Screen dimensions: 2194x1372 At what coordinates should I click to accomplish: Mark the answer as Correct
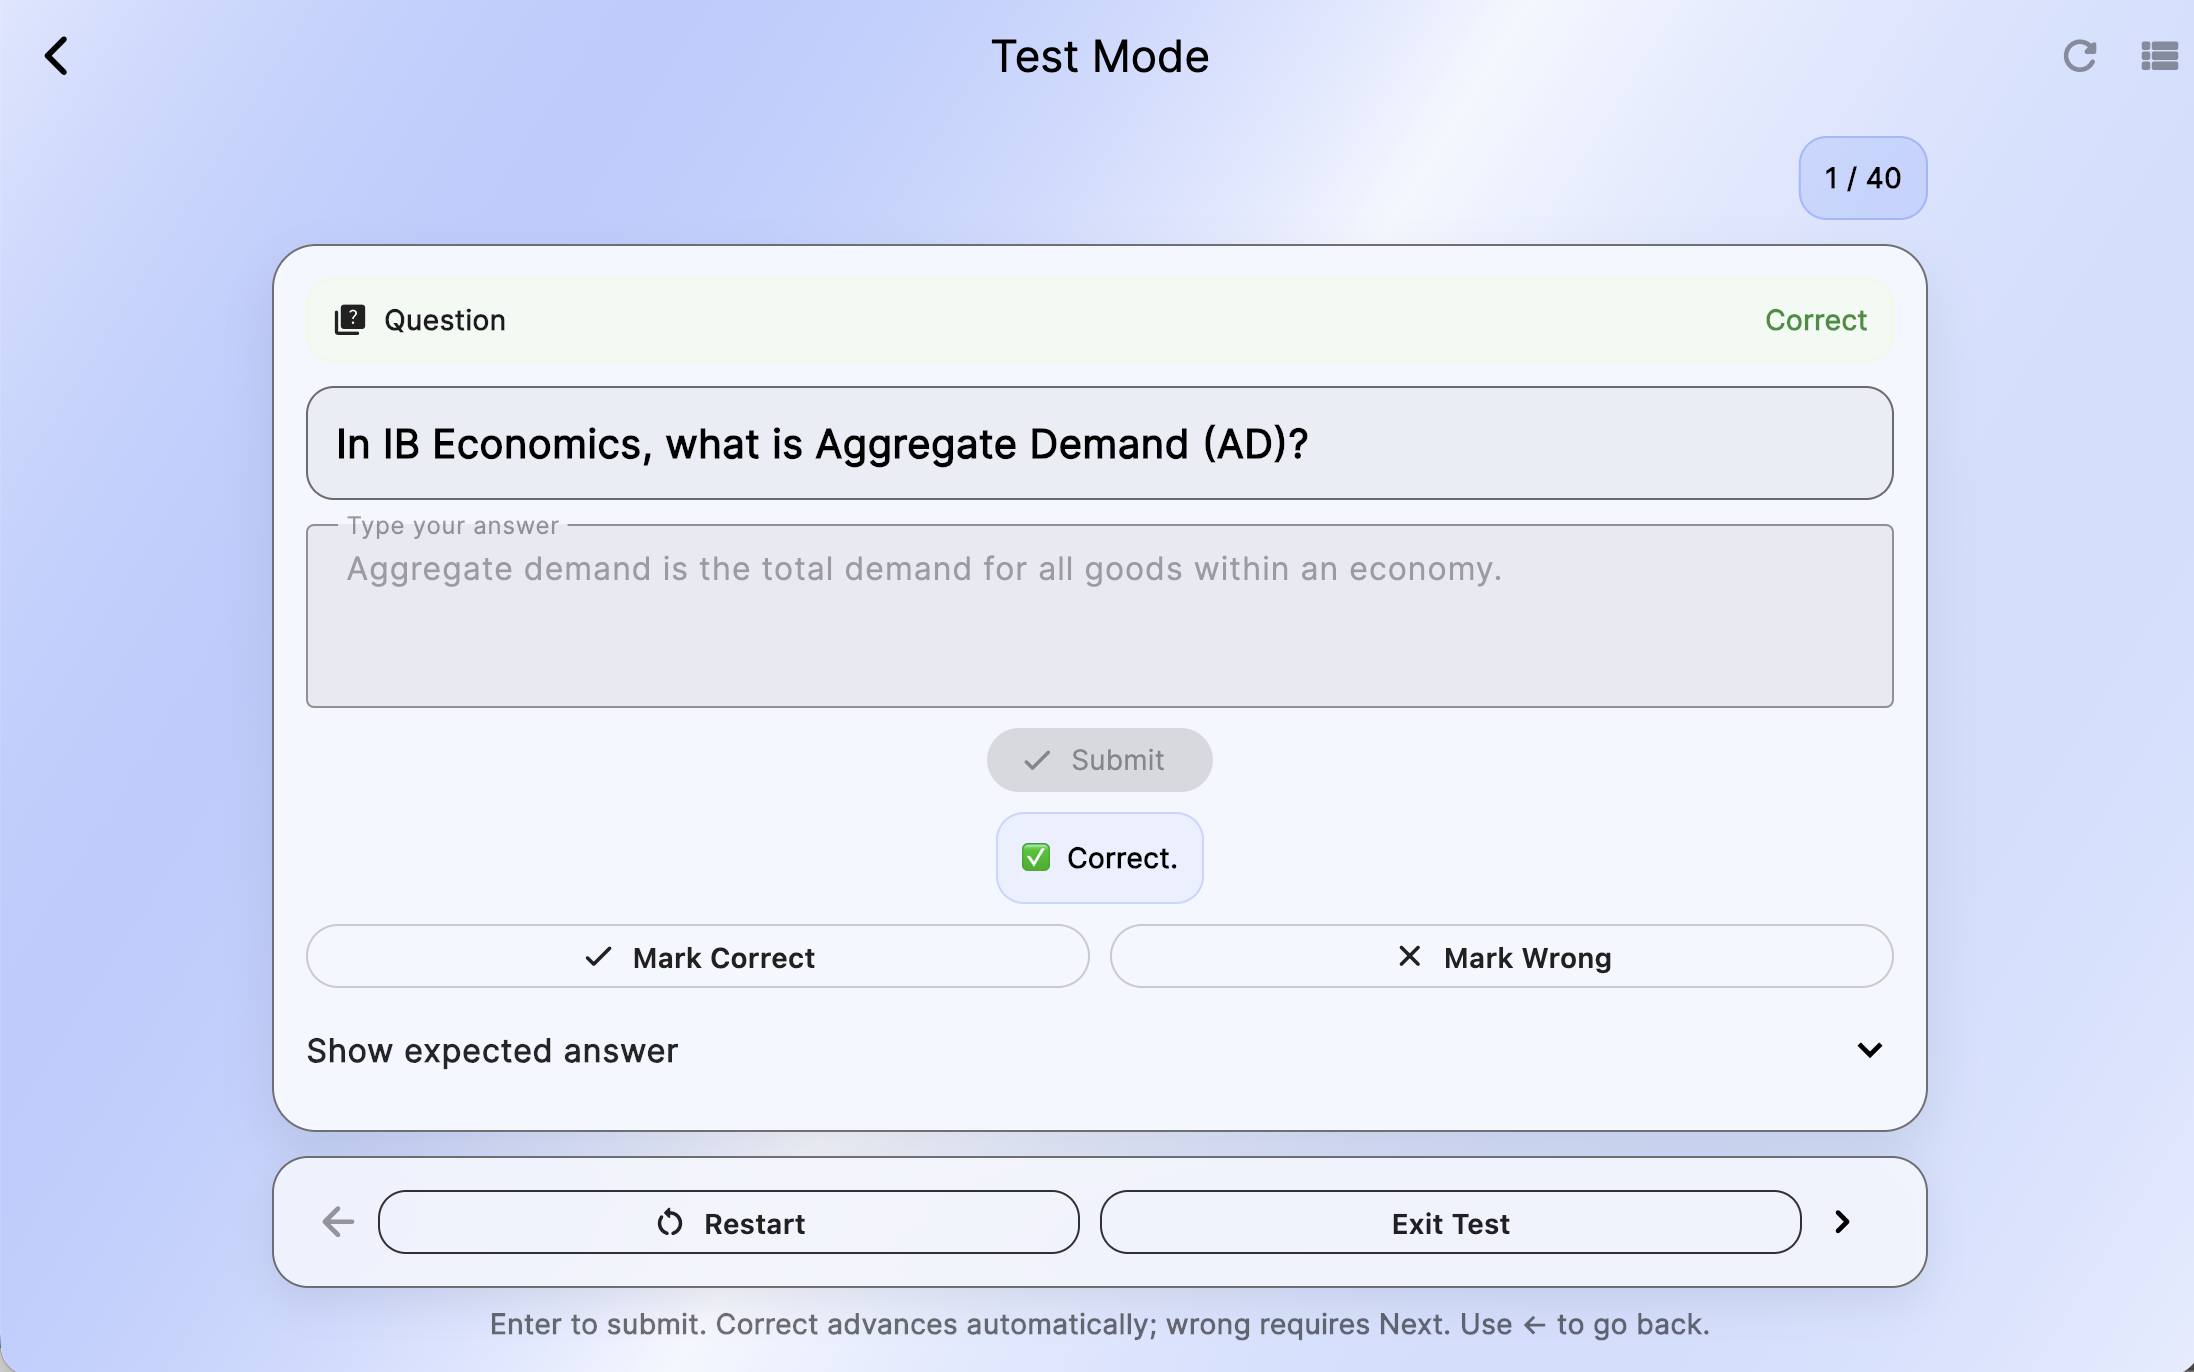(x=697, y=957)
